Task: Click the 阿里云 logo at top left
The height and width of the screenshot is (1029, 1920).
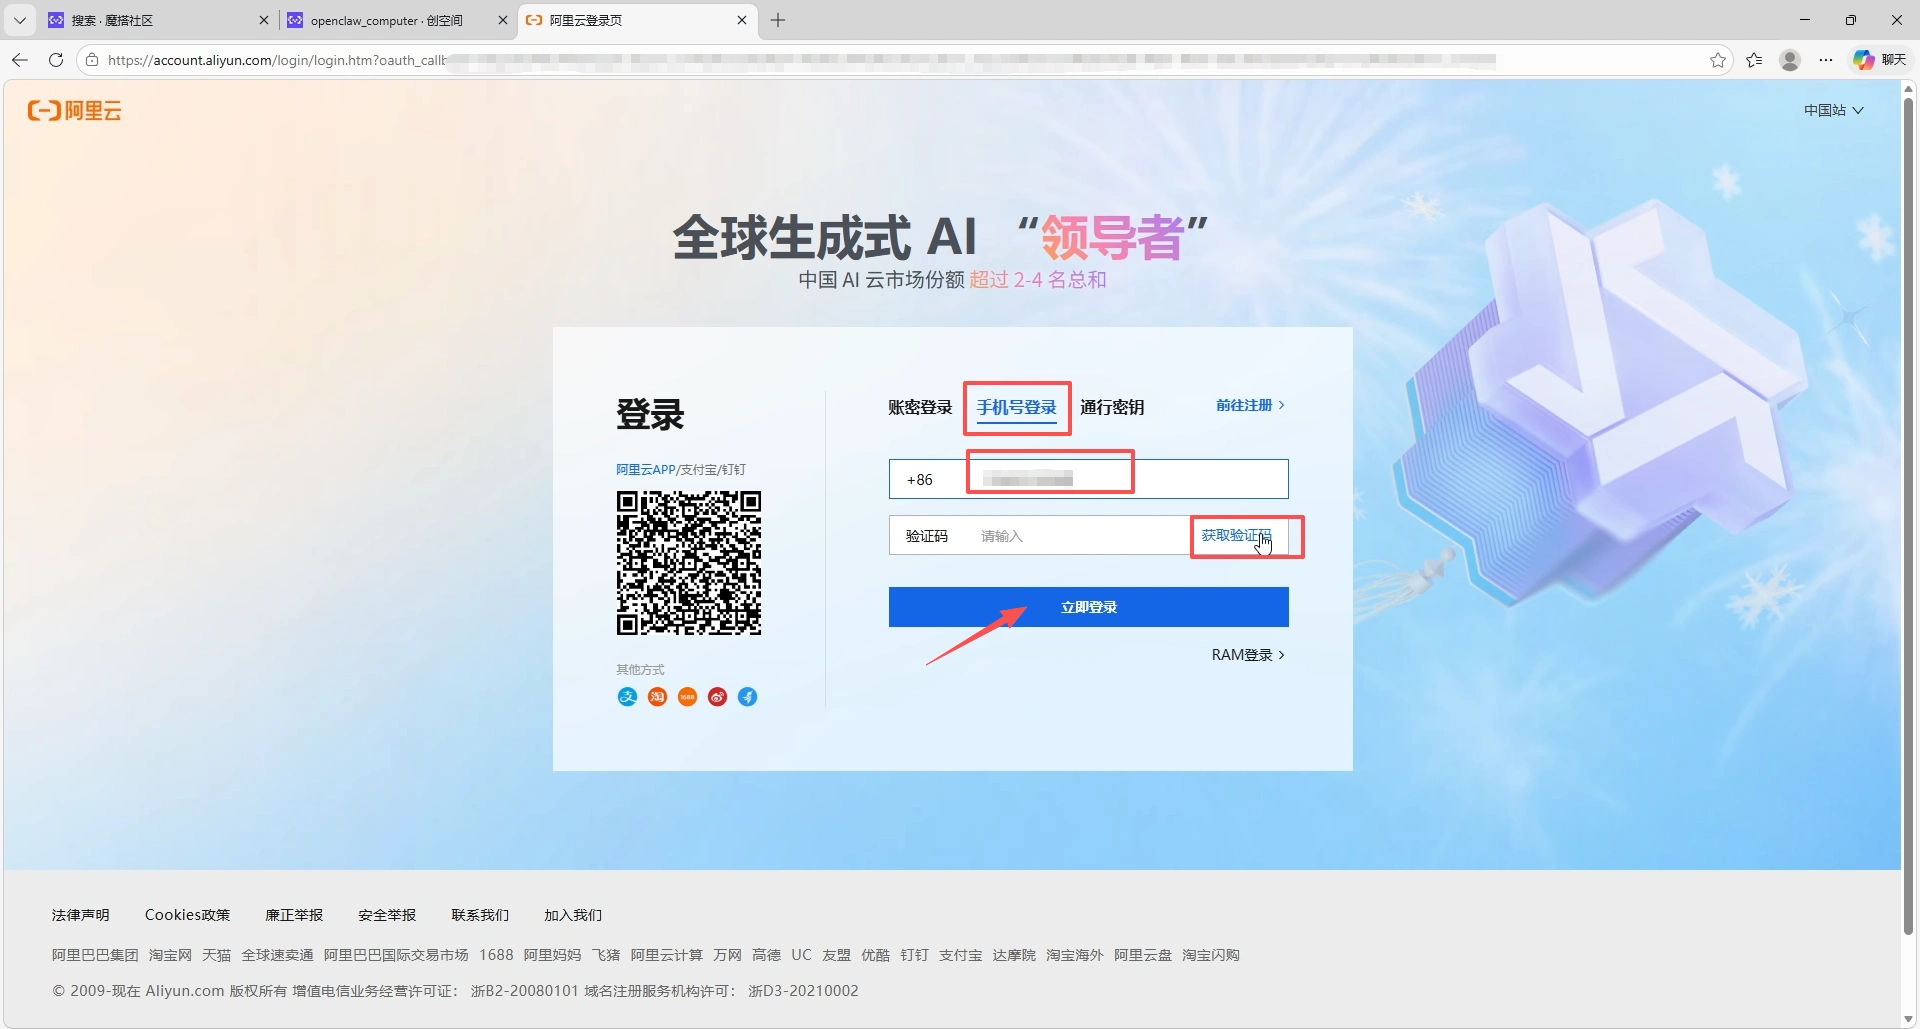Action: pos(75,110)
